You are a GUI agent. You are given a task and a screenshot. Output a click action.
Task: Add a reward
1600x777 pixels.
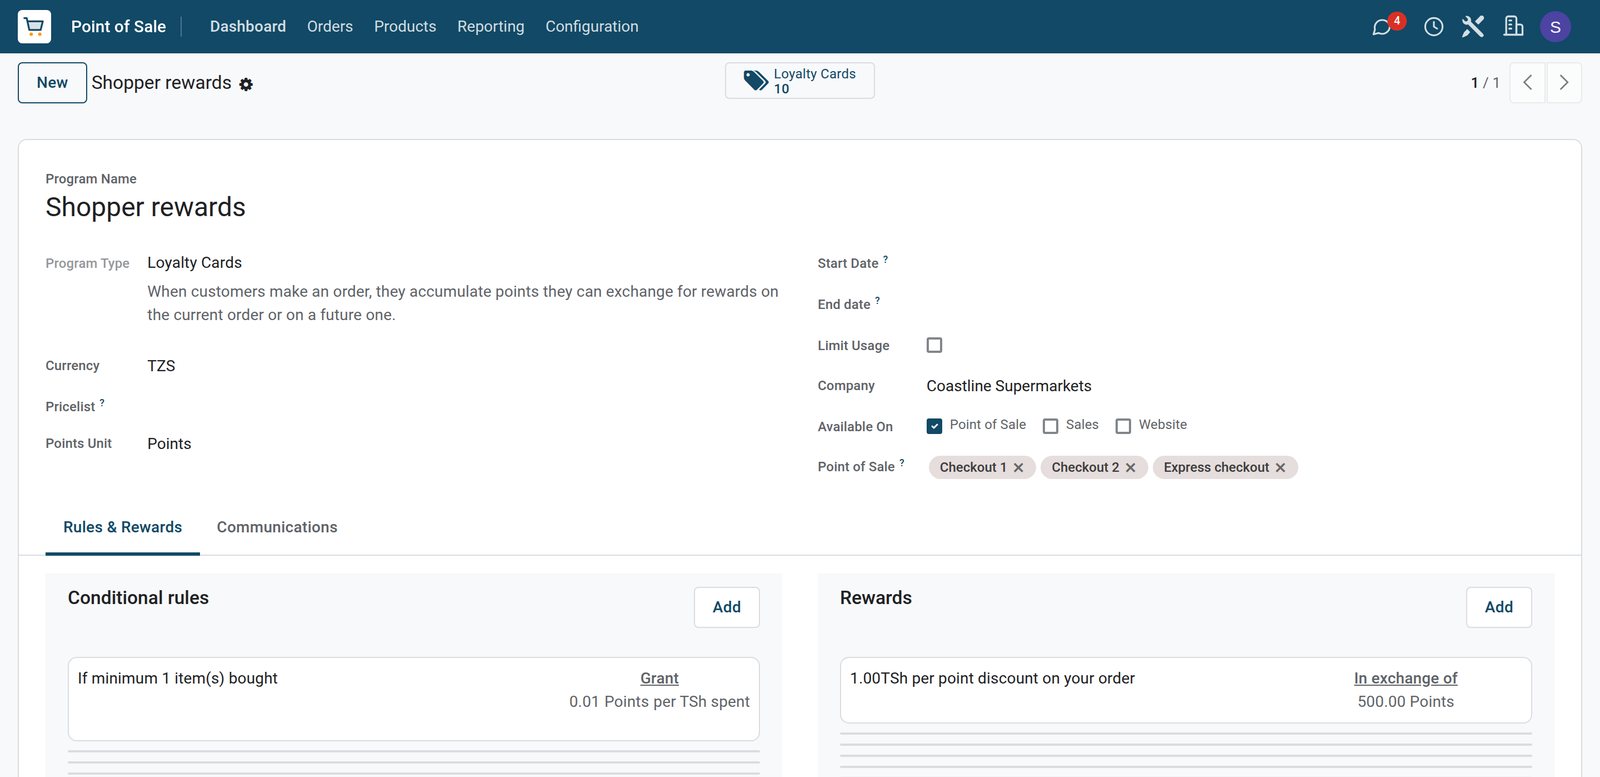coord(1499,607)
